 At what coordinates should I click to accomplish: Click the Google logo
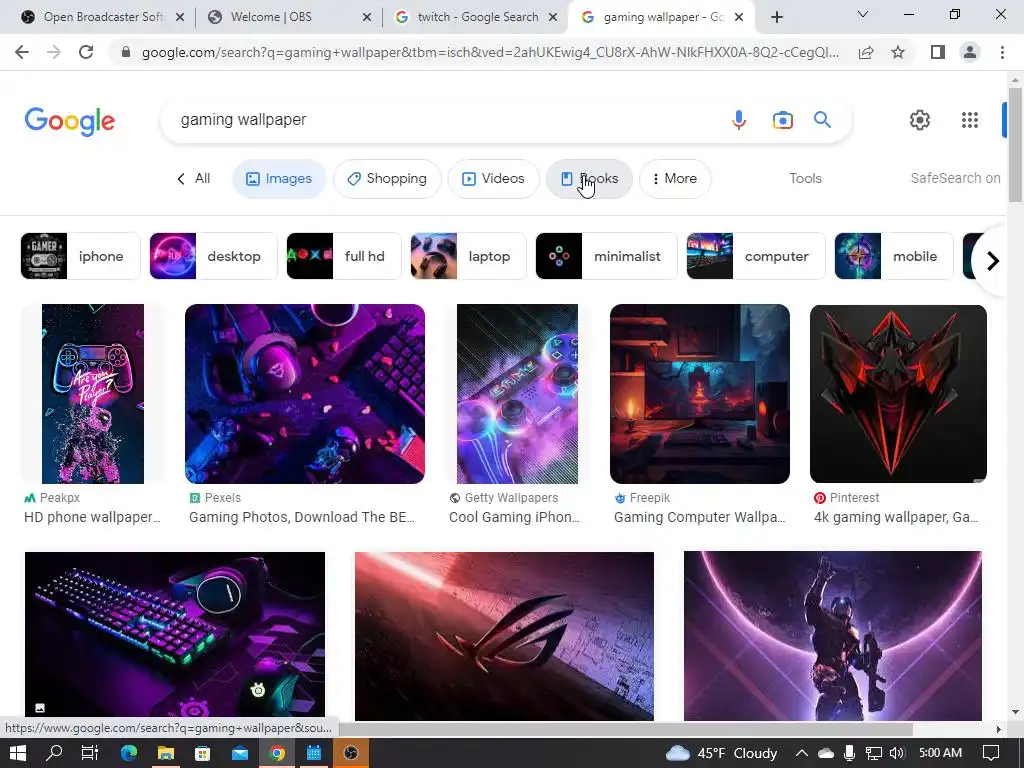click(x=70, y=121)
